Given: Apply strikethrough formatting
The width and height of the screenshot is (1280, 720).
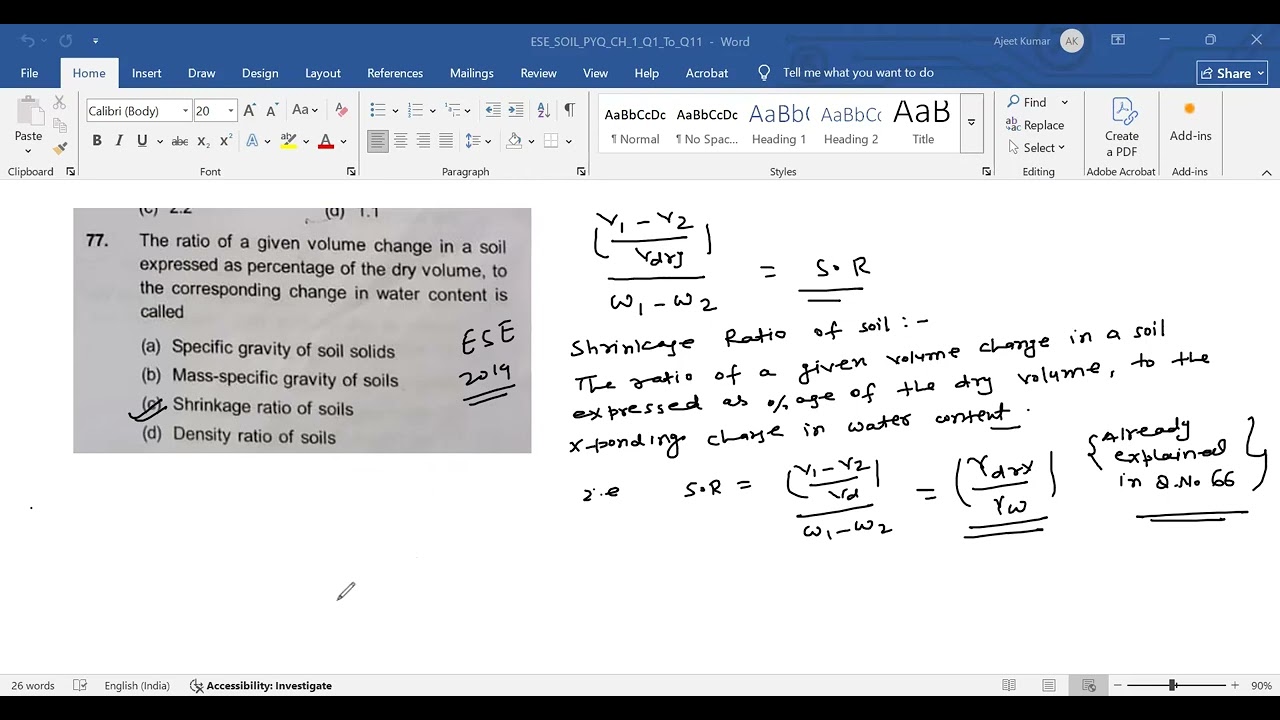Looking at the screenshot, I should pos(179,141).
